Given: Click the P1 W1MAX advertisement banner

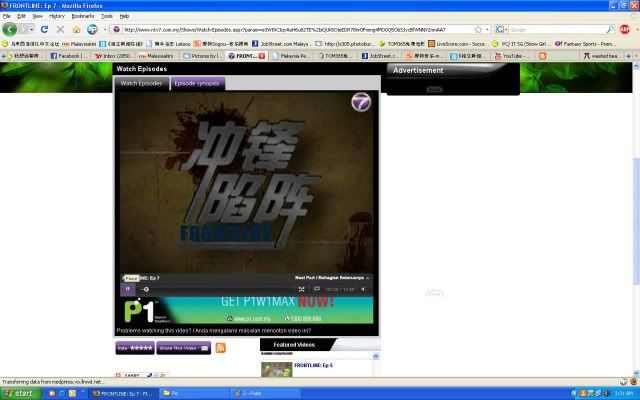Looking at the screenshot, I should [x=247, y=310].
